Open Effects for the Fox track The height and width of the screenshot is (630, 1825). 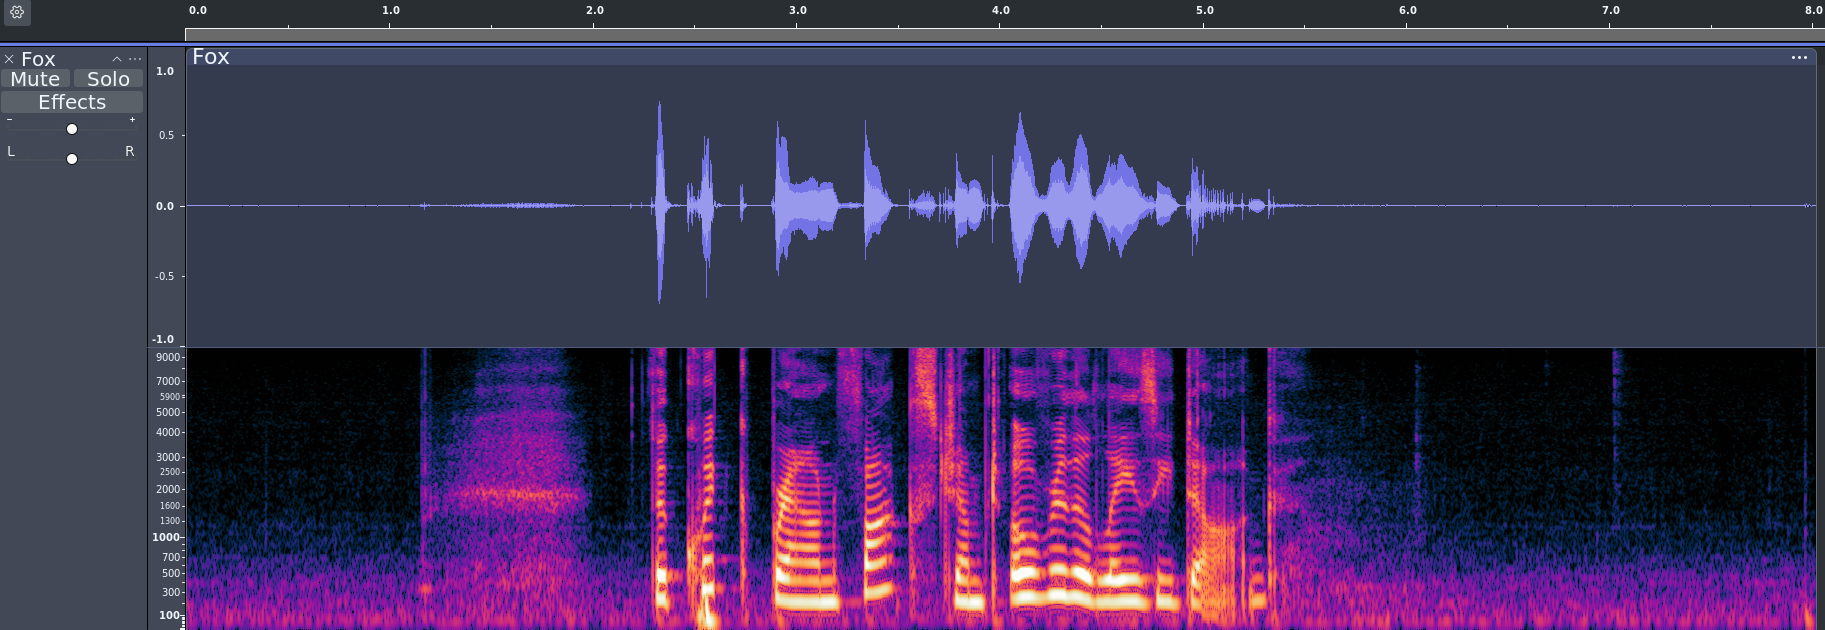point(72,102)
